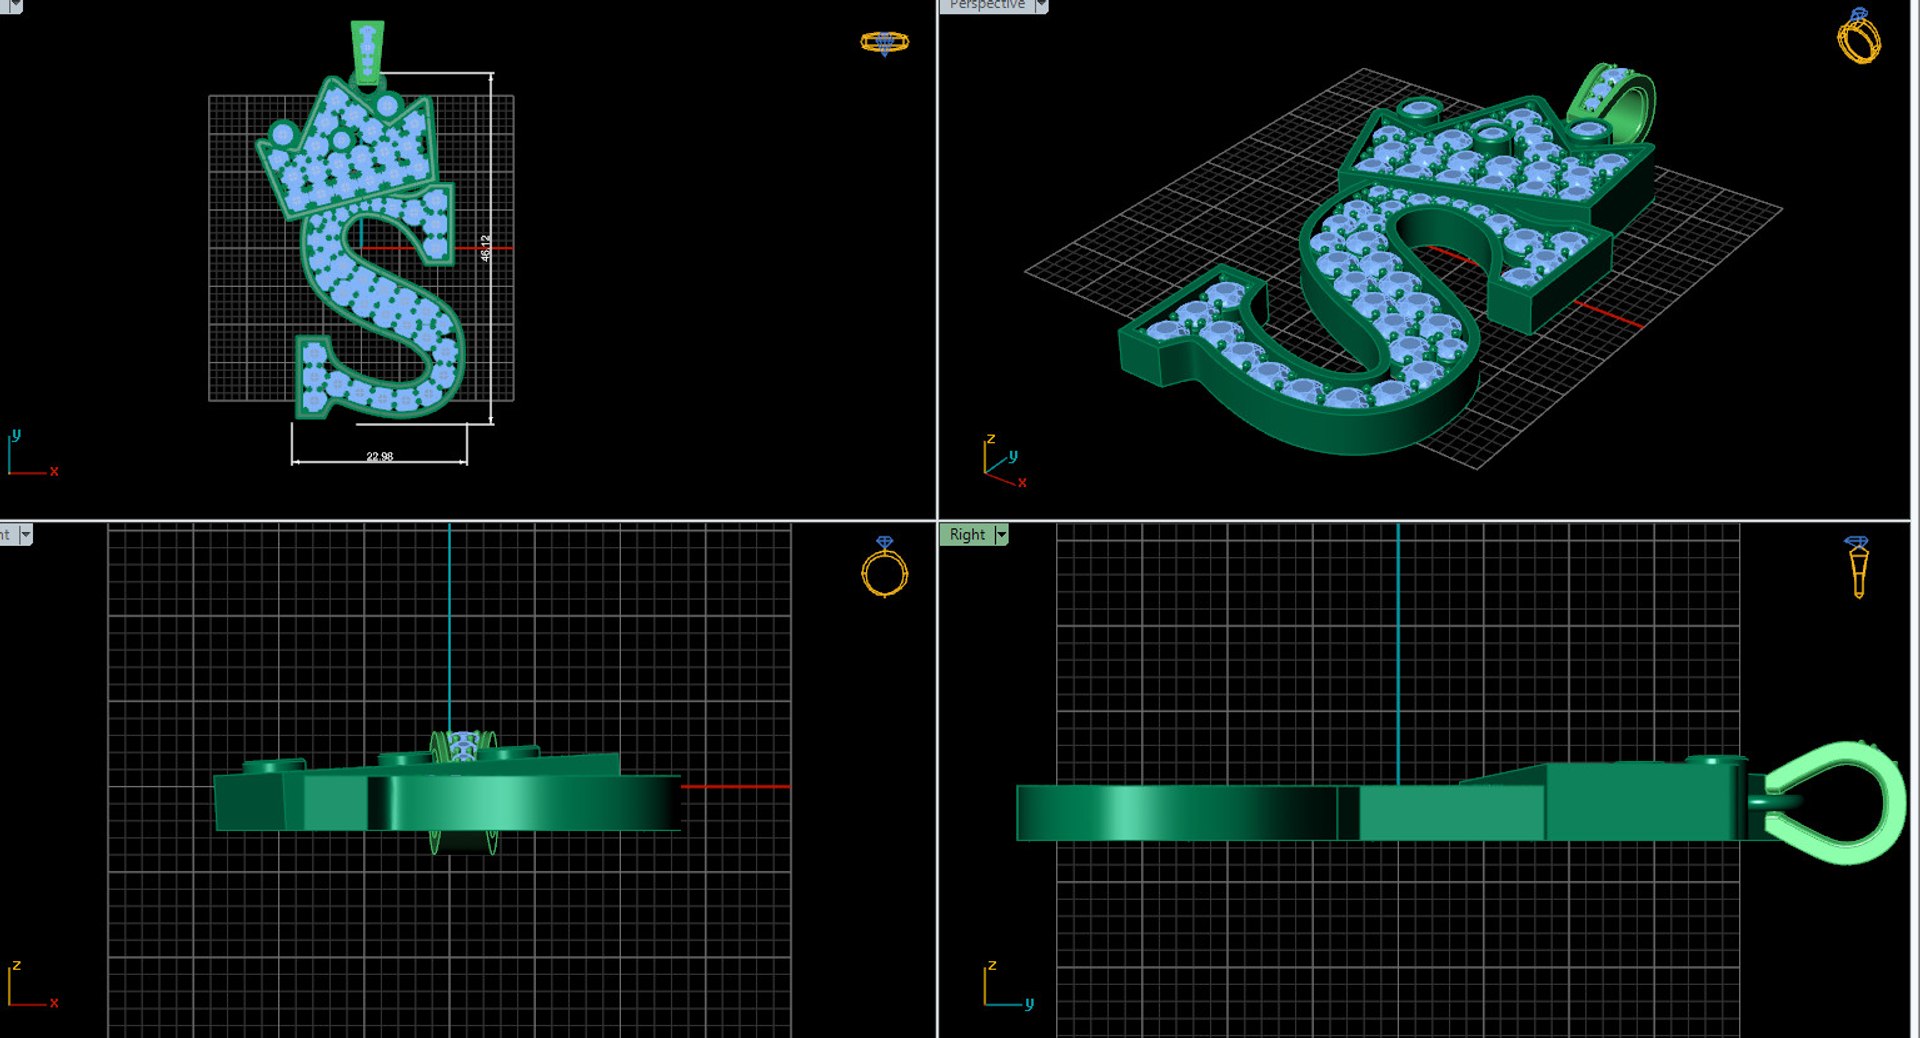Select the Right viewport title tab

tap(967, 535)
